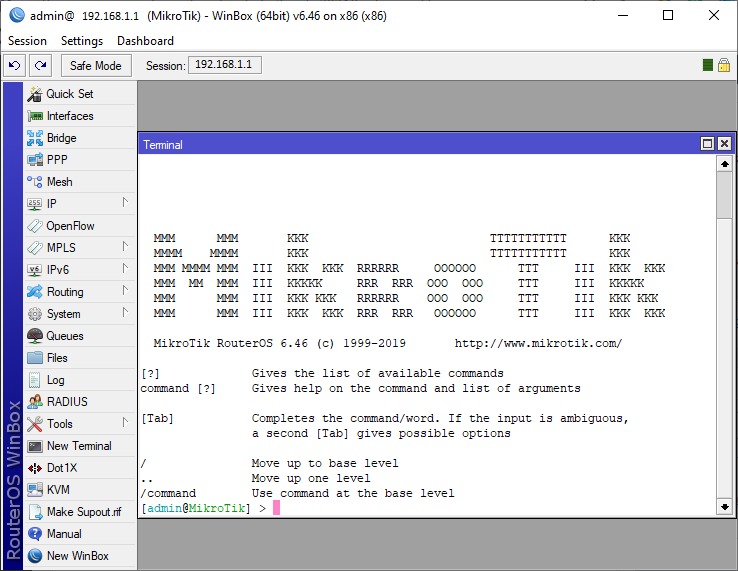
Task: Expand the Routing submenu
Action: coord(70,292)
